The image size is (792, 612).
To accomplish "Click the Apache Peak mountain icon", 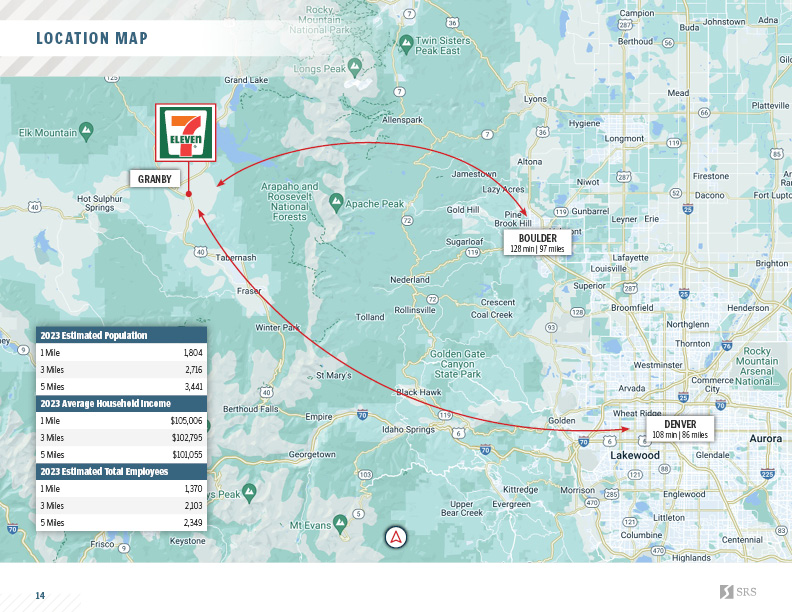I will point(336,202).
